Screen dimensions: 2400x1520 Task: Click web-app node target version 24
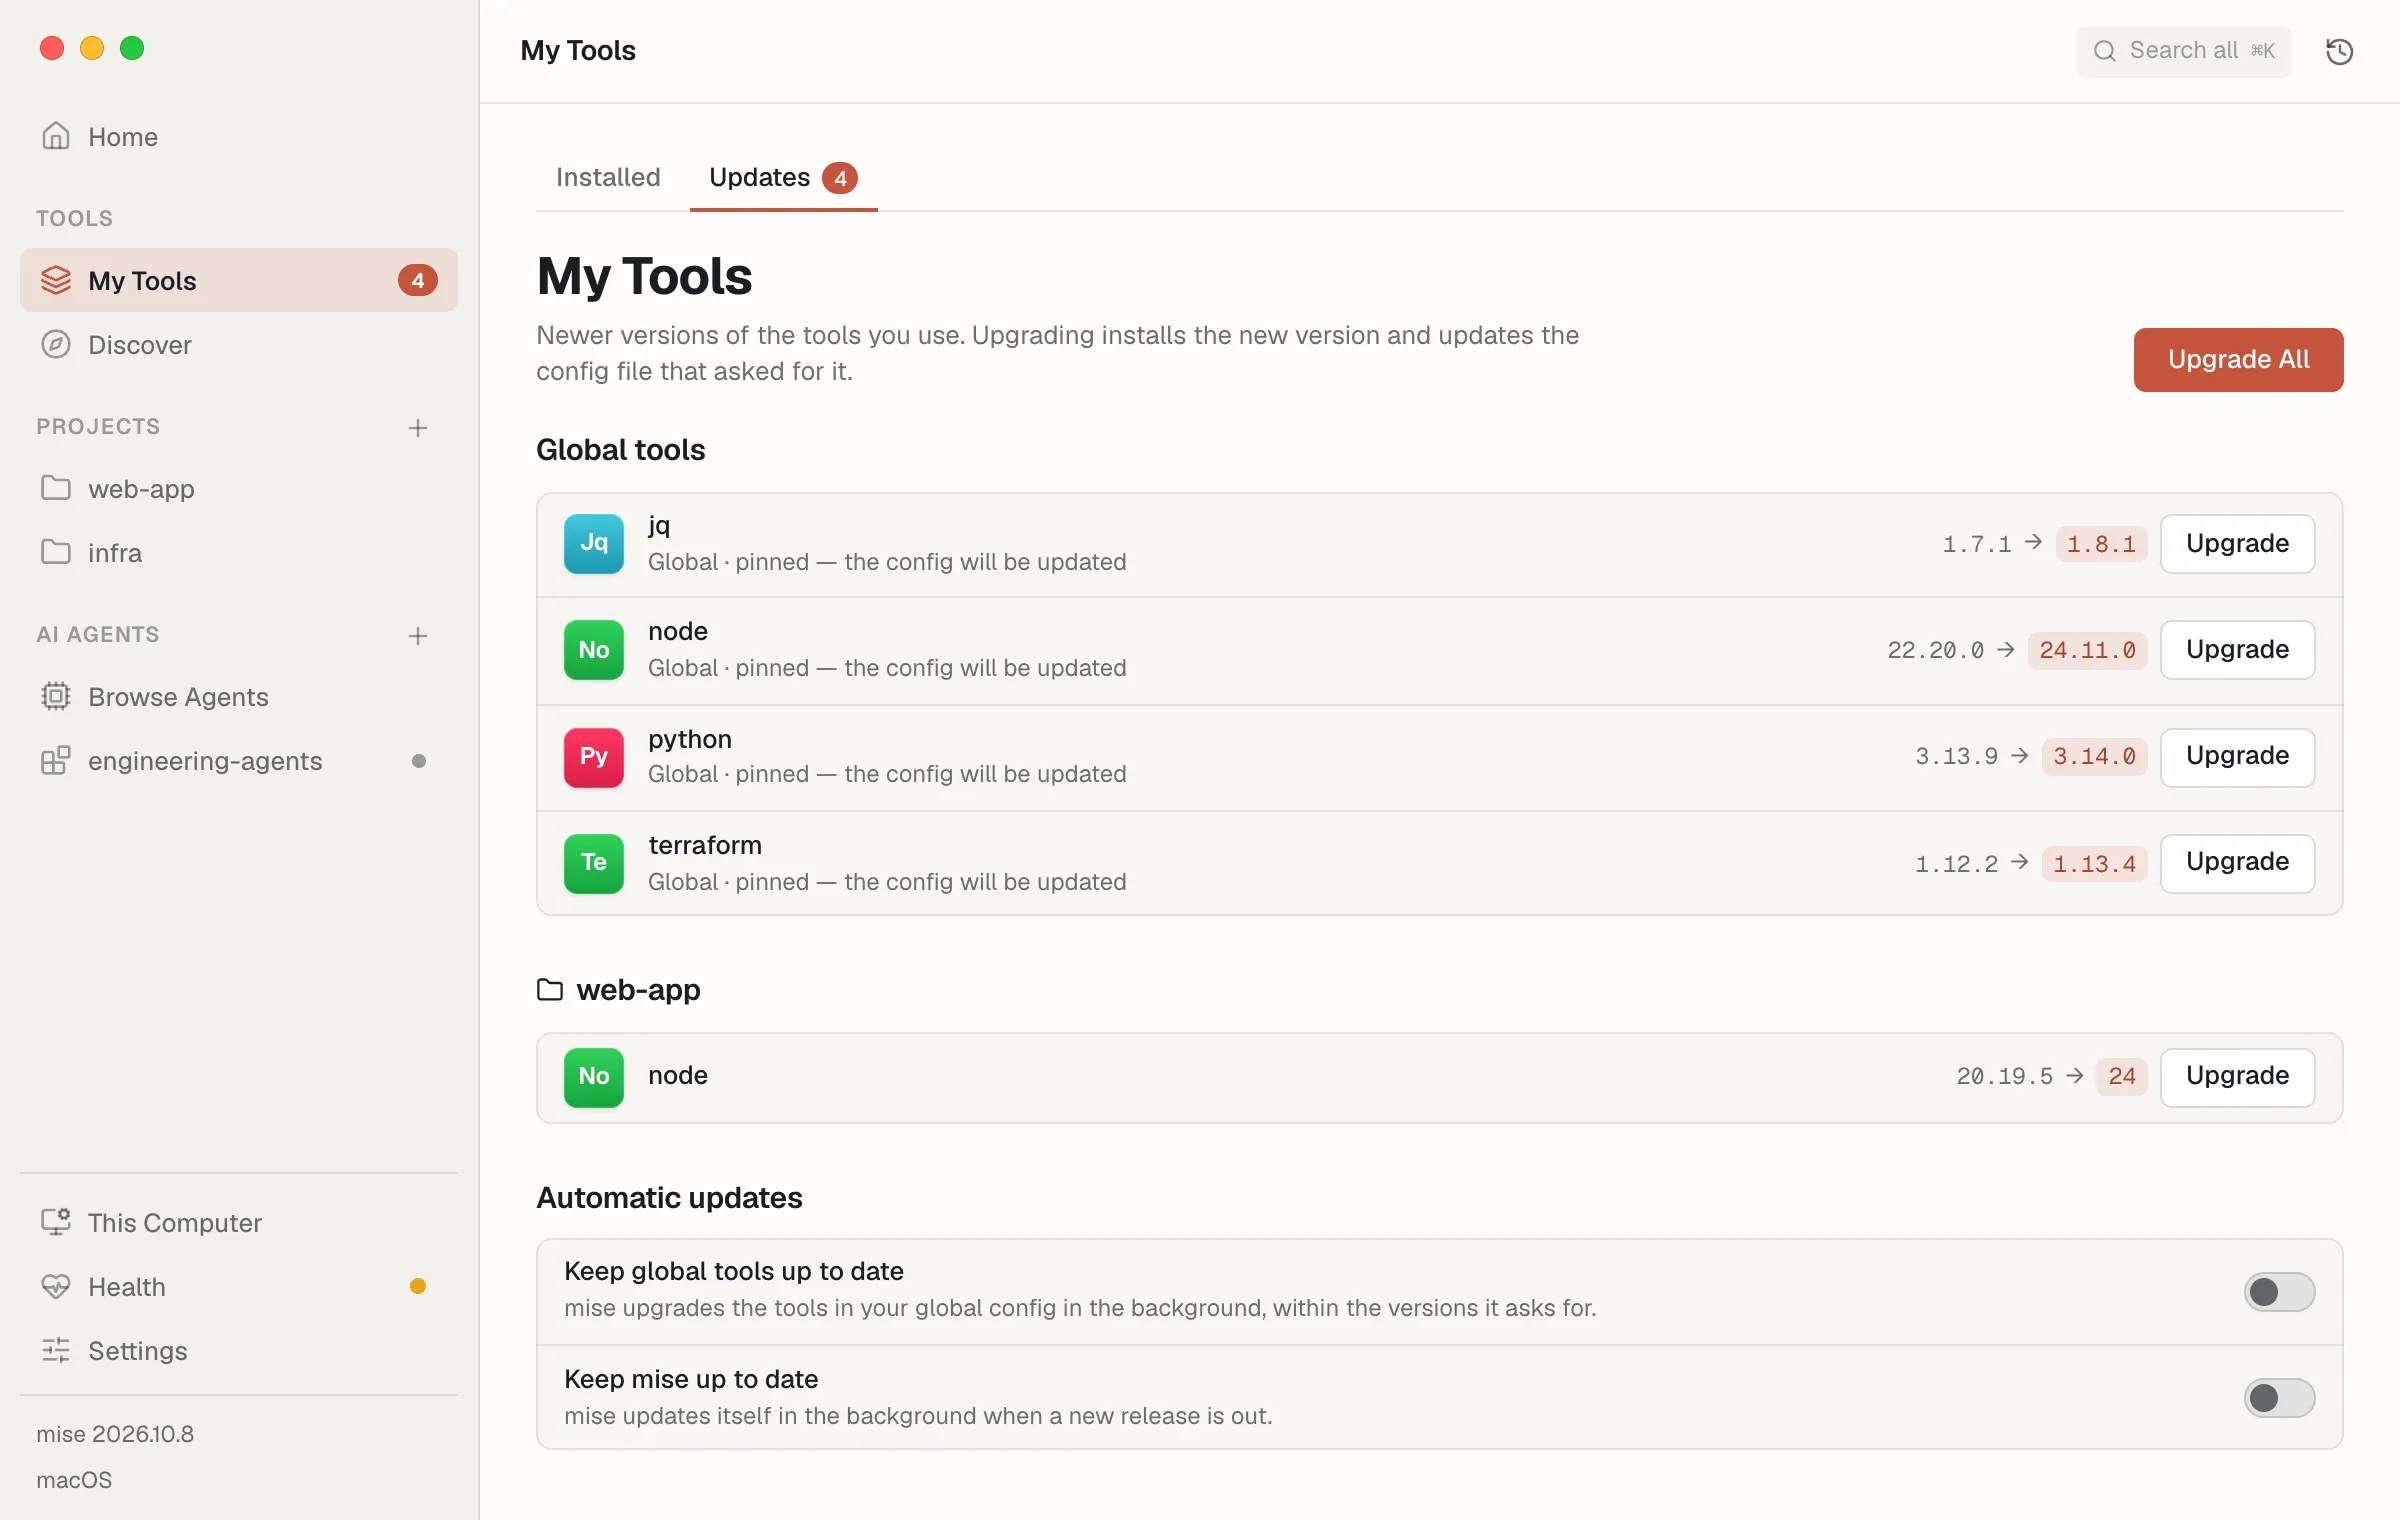(x=2122, y=1076)
